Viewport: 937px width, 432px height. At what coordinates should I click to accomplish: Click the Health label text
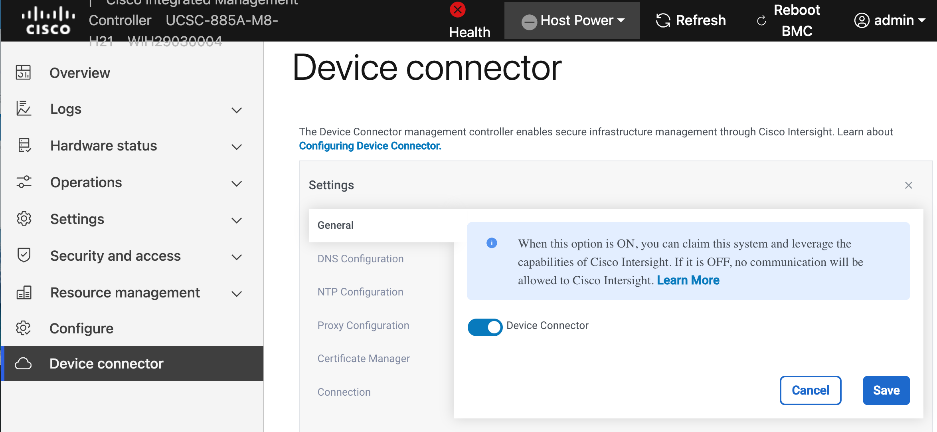pos(469,32)
